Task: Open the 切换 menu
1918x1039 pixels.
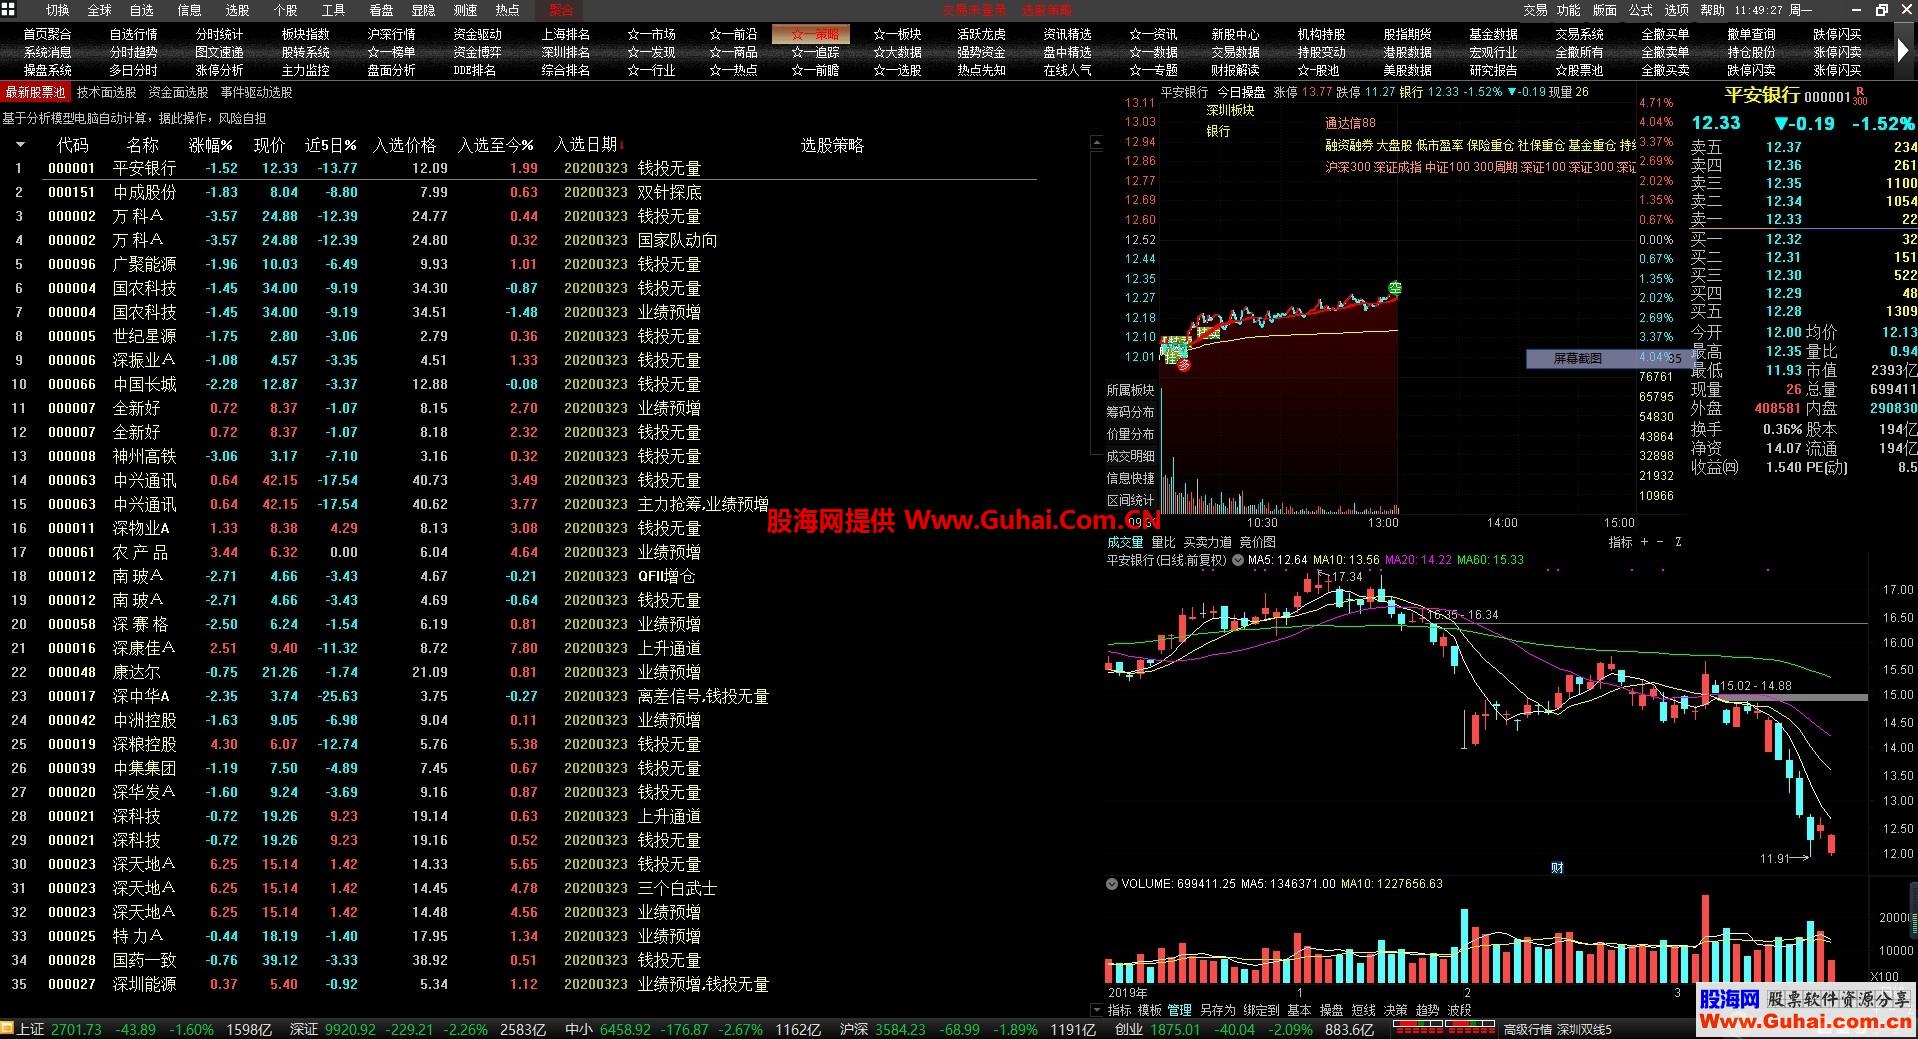Action: (57, 10)
